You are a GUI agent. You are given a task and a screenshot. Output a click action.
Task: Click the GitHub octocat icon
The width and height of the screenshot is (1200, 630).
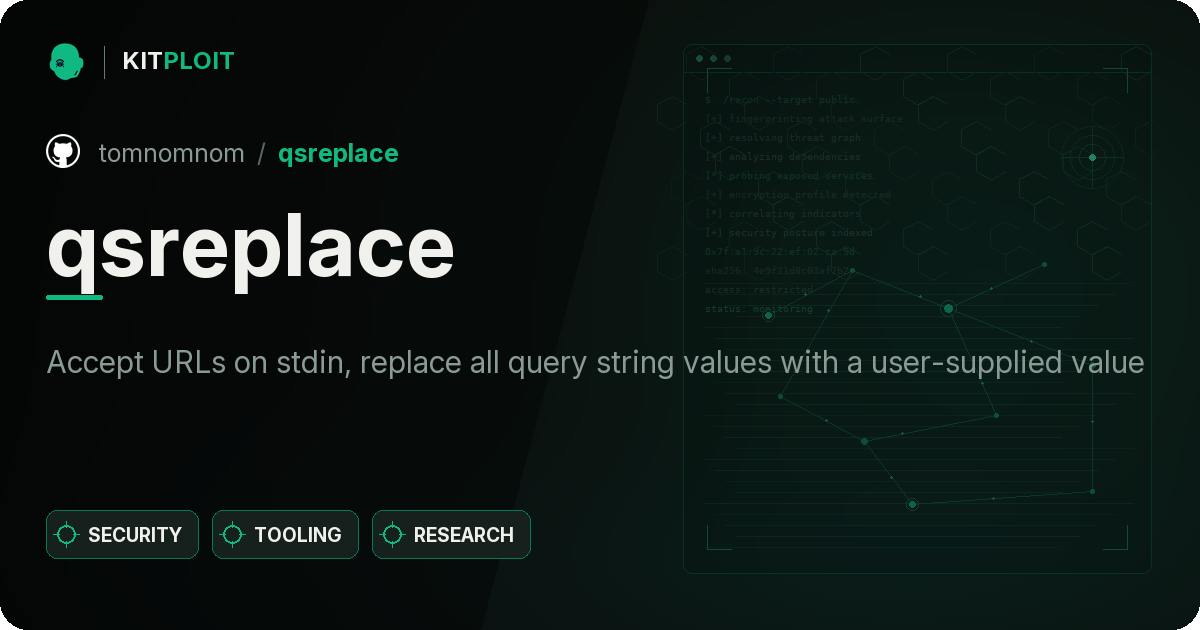pos(63,152)
